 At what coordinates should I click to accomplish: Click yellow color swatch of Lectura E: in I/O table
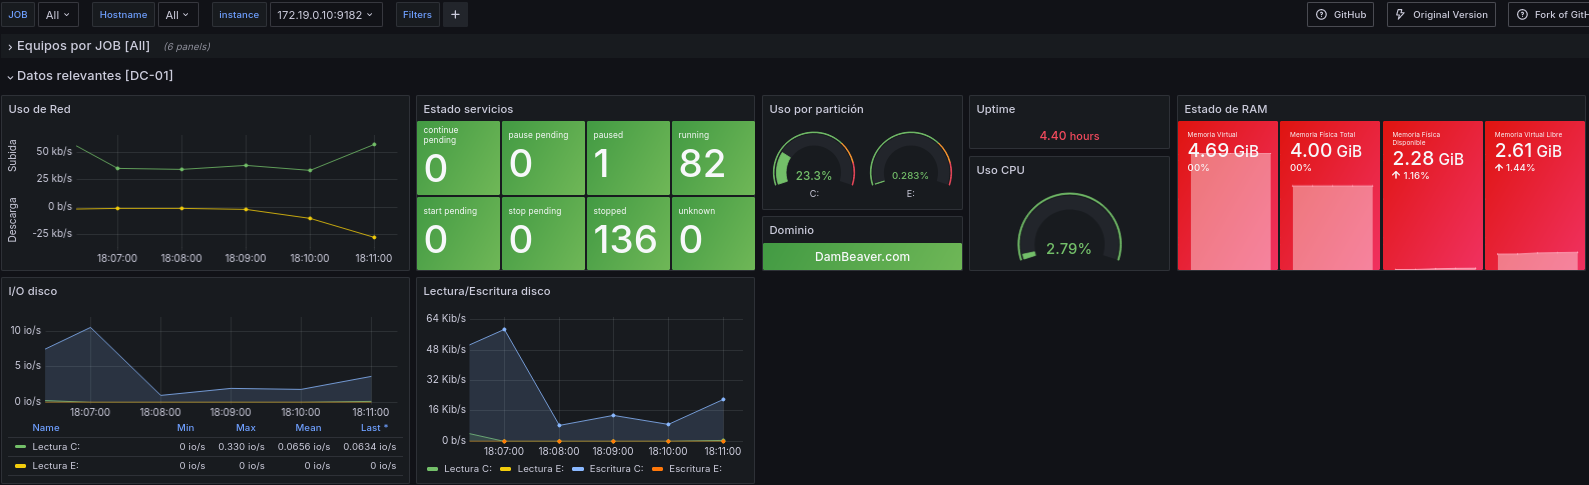coord(20,466)
